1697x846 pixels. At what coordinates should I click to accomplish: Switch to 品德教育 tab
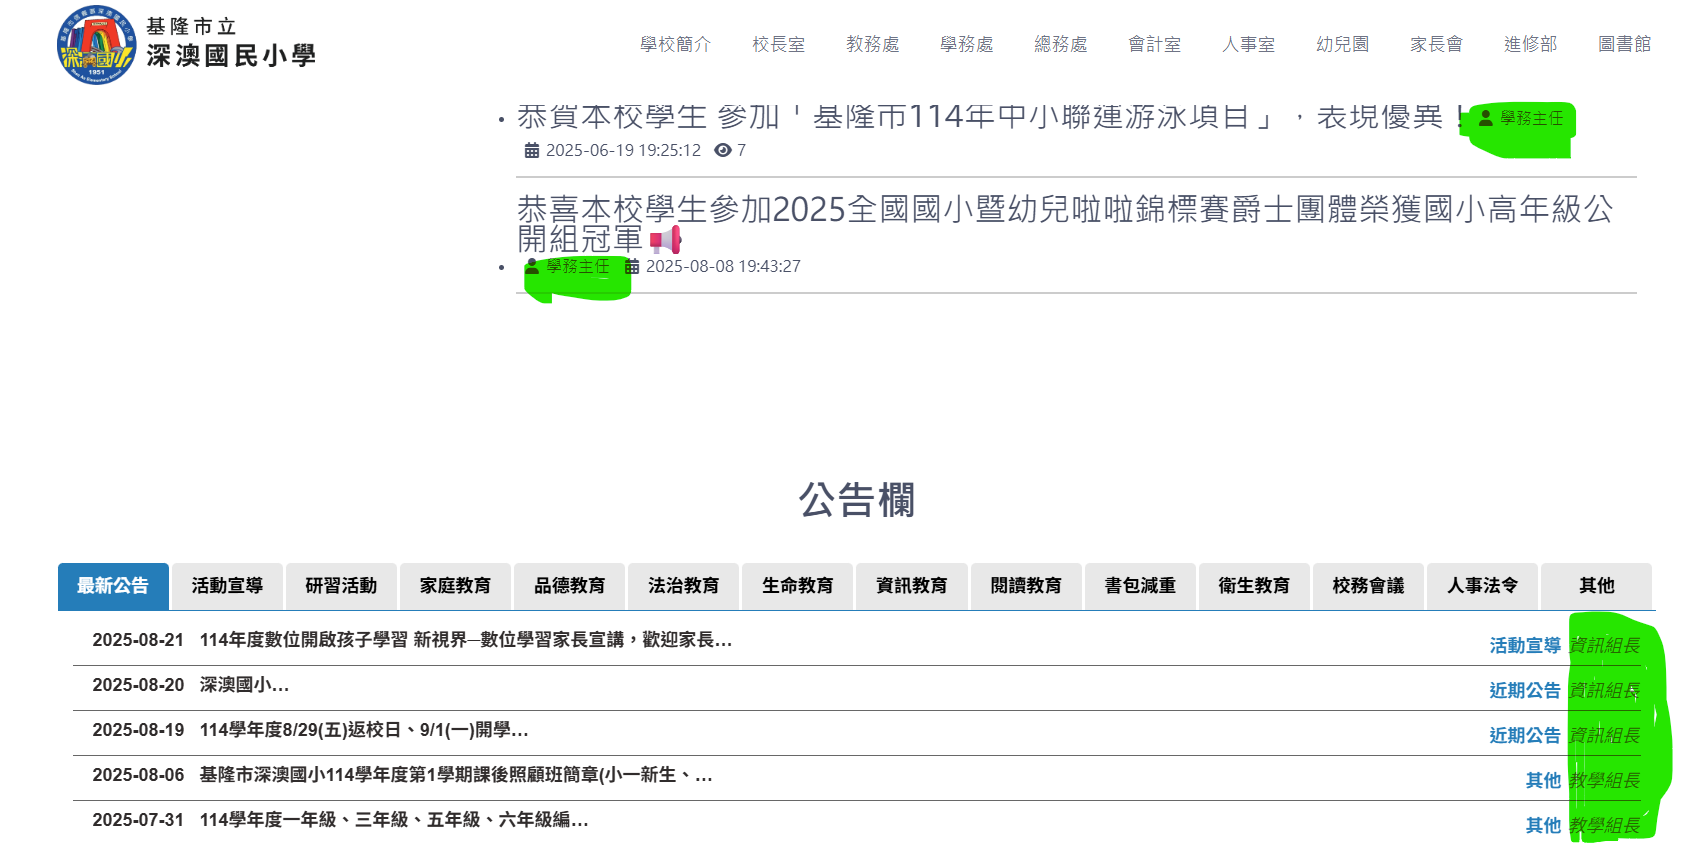point(569,586)
